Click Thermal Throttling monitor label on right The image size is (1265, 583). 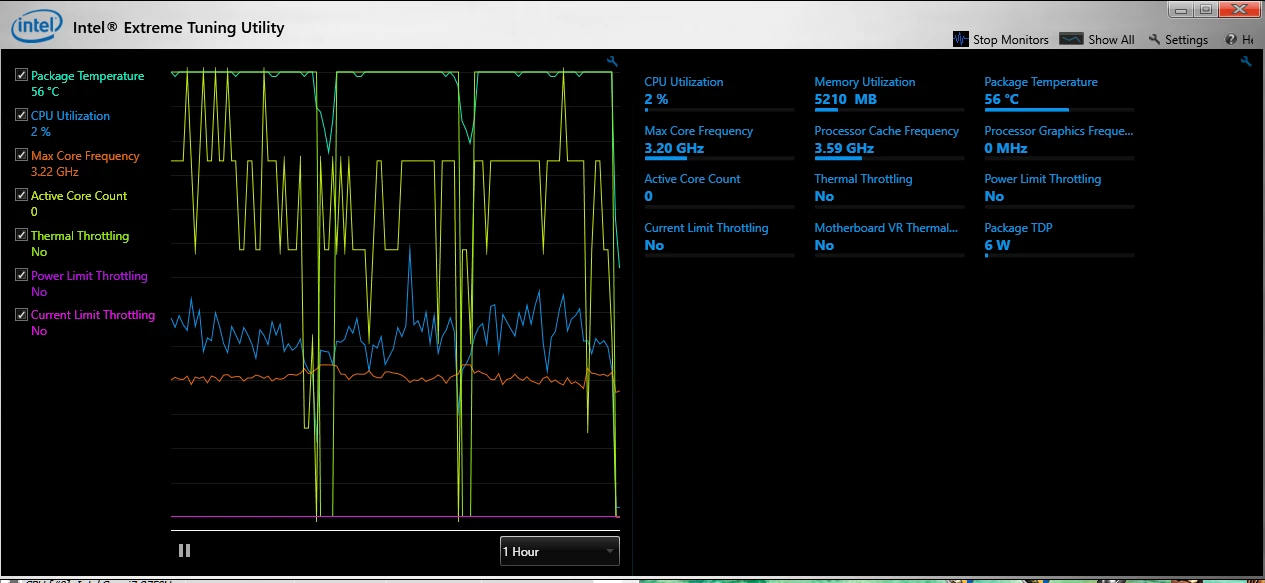(863, 179)
